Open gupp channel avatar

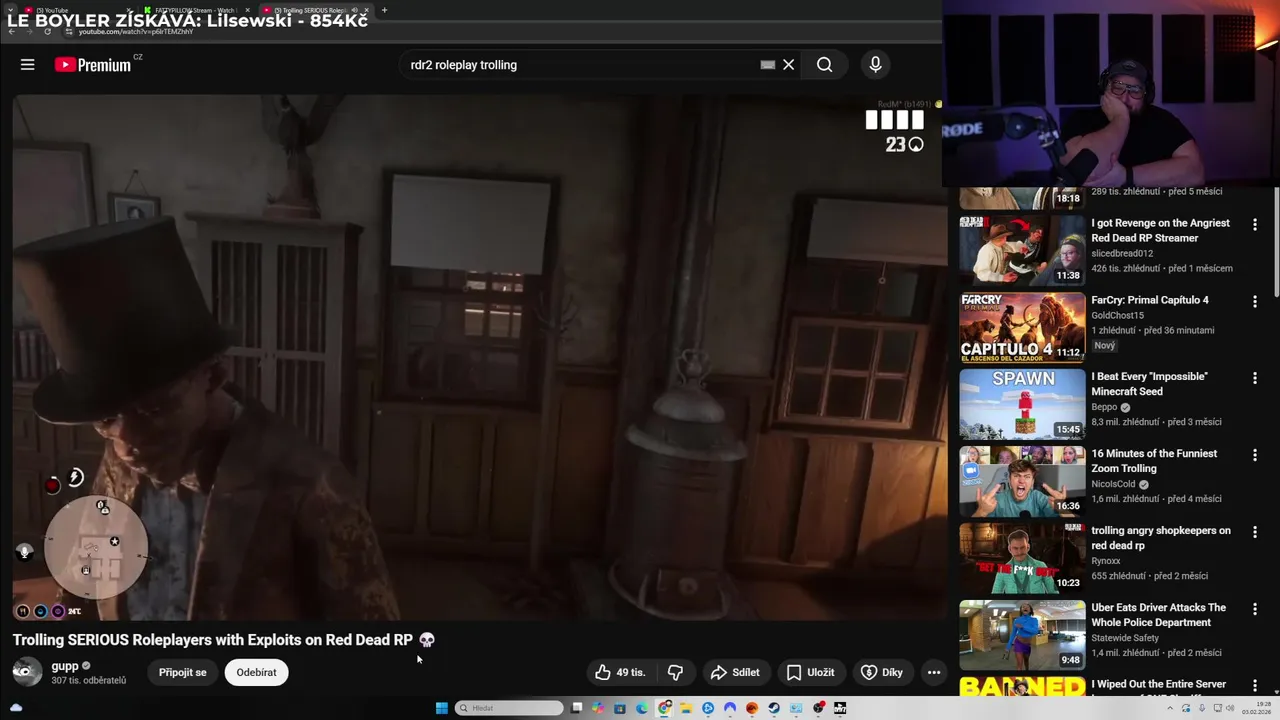click(27, 672)
